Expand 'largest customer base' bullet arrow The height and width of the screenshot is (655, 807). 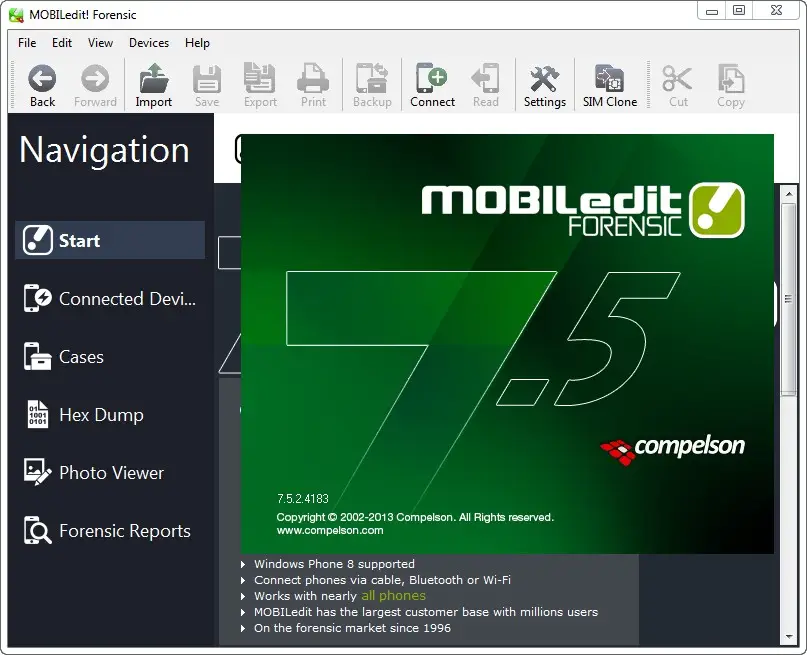tap(243, 612)
